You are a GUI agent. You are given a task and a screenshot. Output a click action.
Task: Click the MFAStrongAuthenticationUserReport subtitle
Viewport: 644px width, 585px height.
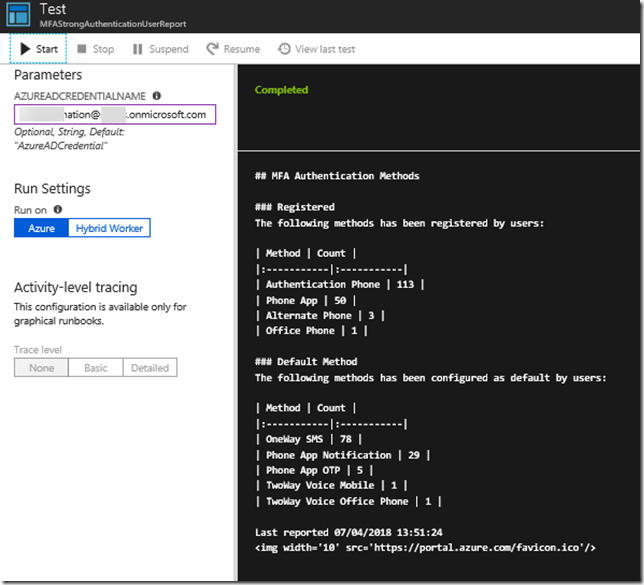(113, 24)
